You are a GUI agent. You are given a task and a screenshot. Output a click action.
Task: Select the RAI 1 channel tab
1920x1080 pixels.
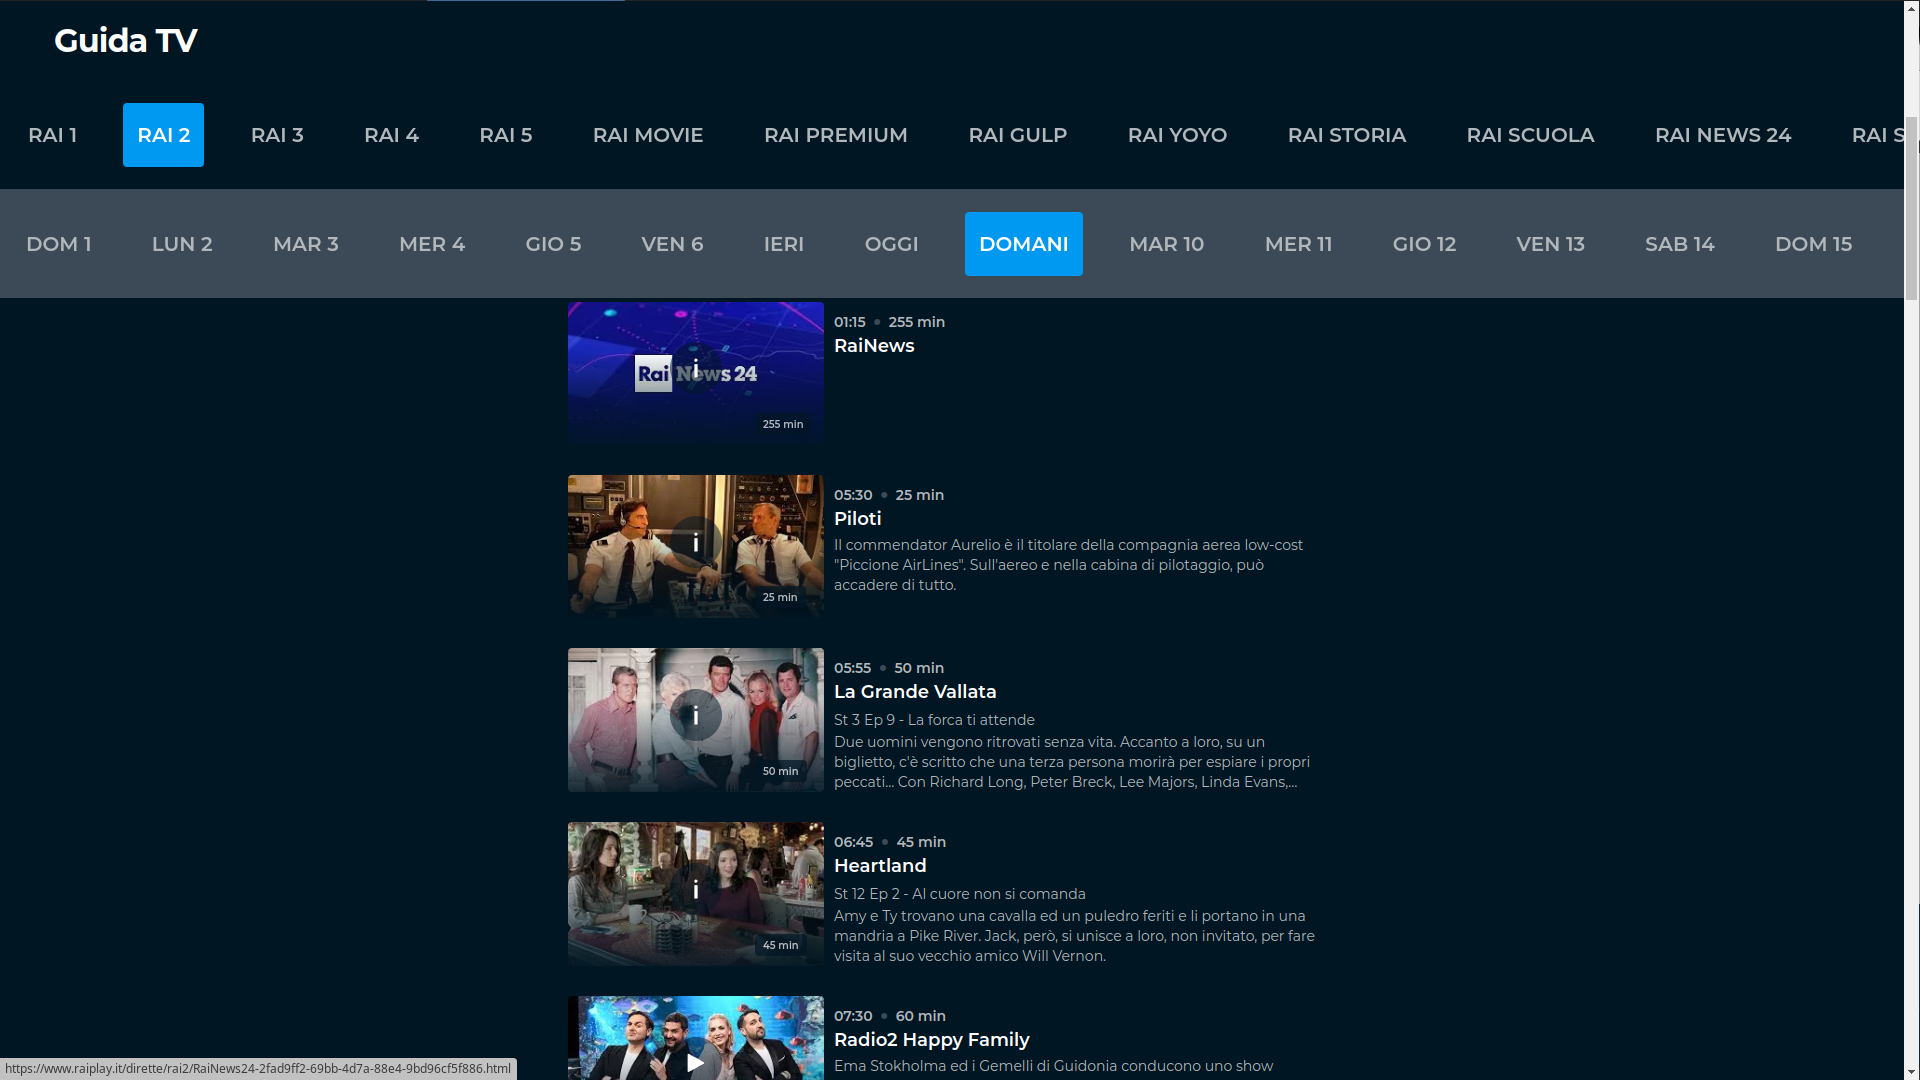click(52, 135)
